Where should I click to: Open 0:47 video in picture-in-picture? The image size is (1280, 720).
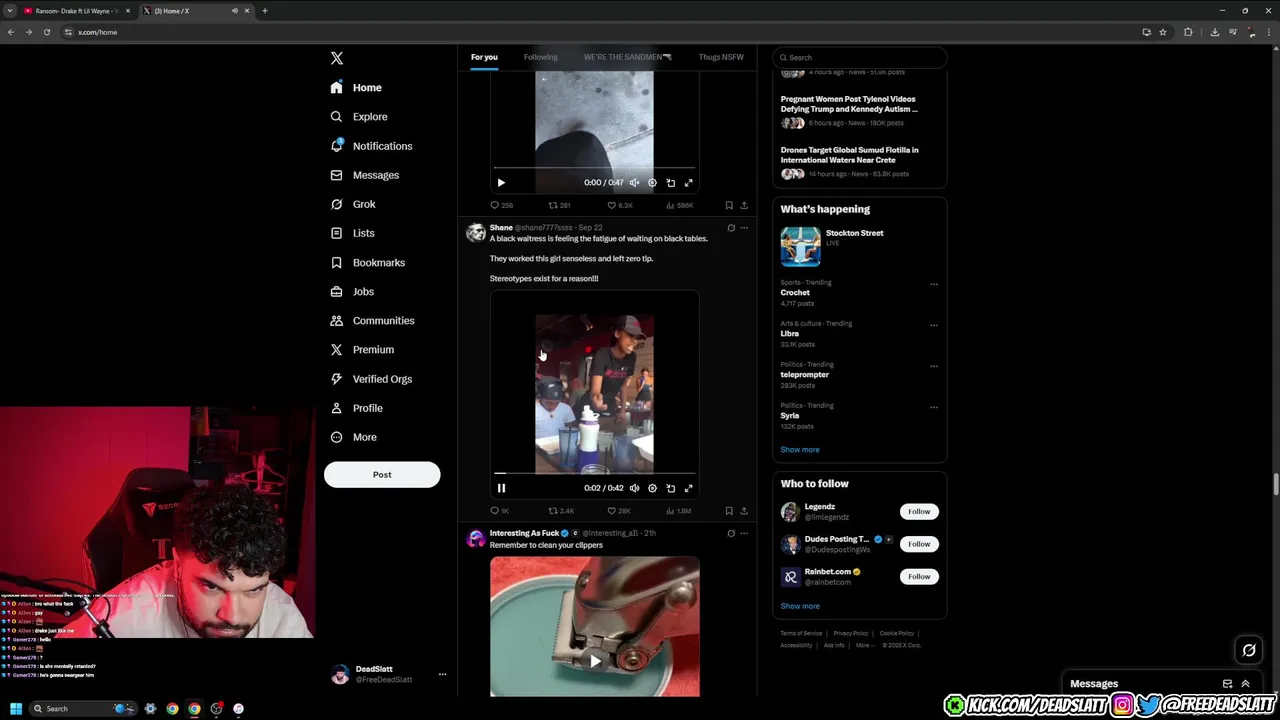(671, 183)
